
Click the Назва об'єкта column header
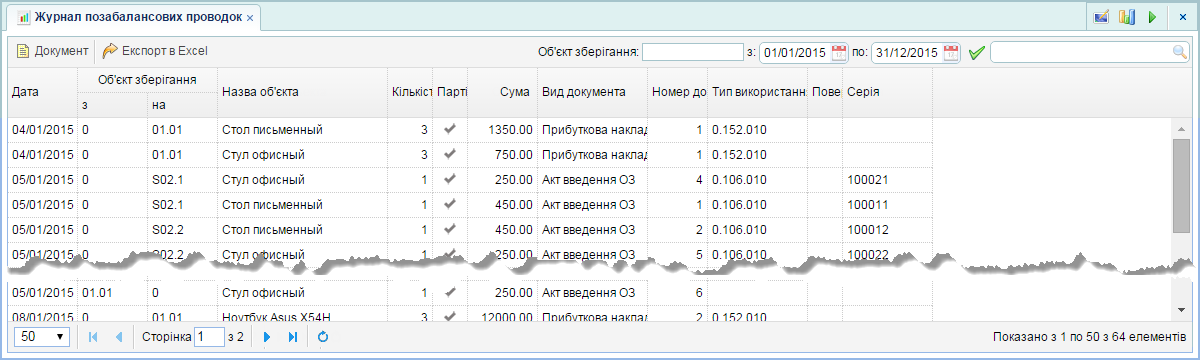302,92
